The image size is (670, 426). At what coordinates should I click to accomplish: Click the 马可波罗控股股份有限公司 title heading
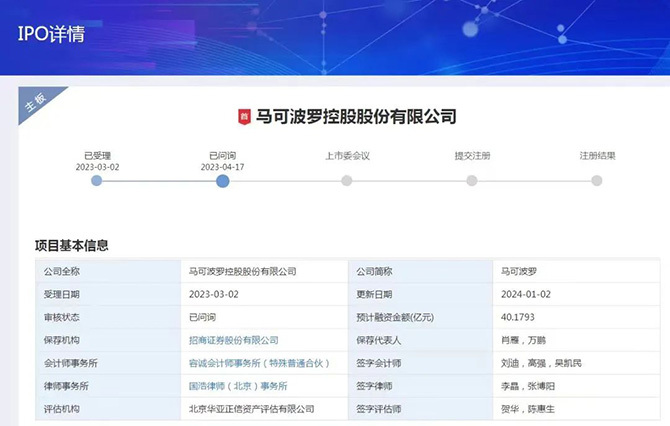coord(356,117)
